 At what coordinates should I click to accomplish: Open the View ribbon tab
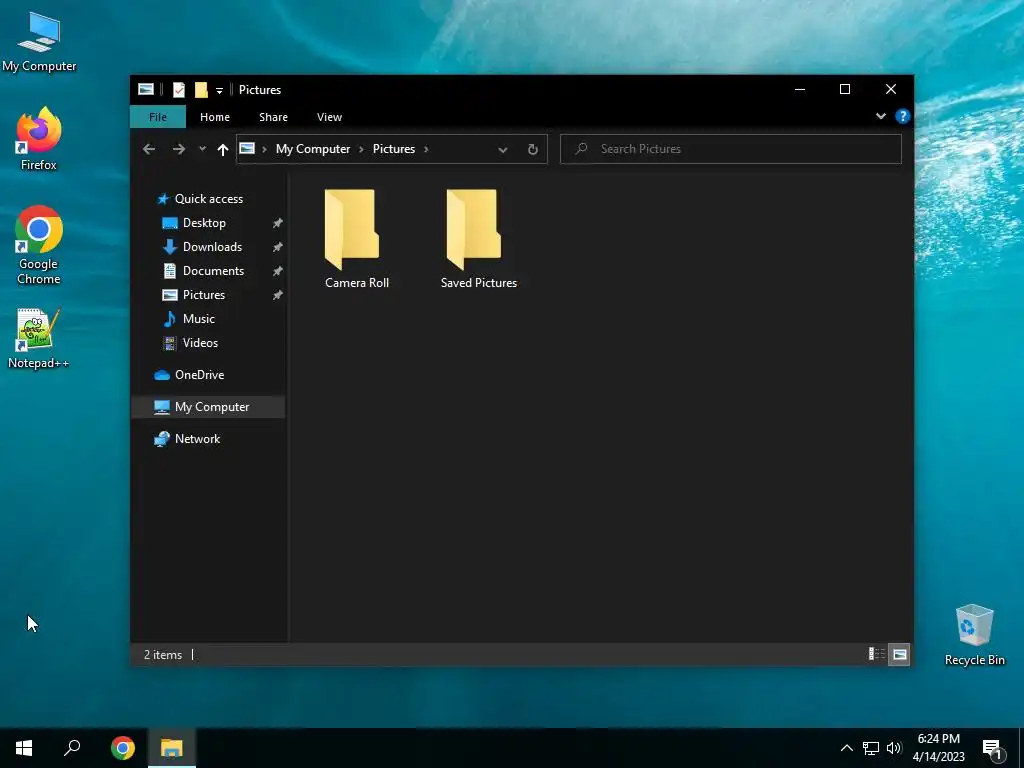[x=329, y=117]
